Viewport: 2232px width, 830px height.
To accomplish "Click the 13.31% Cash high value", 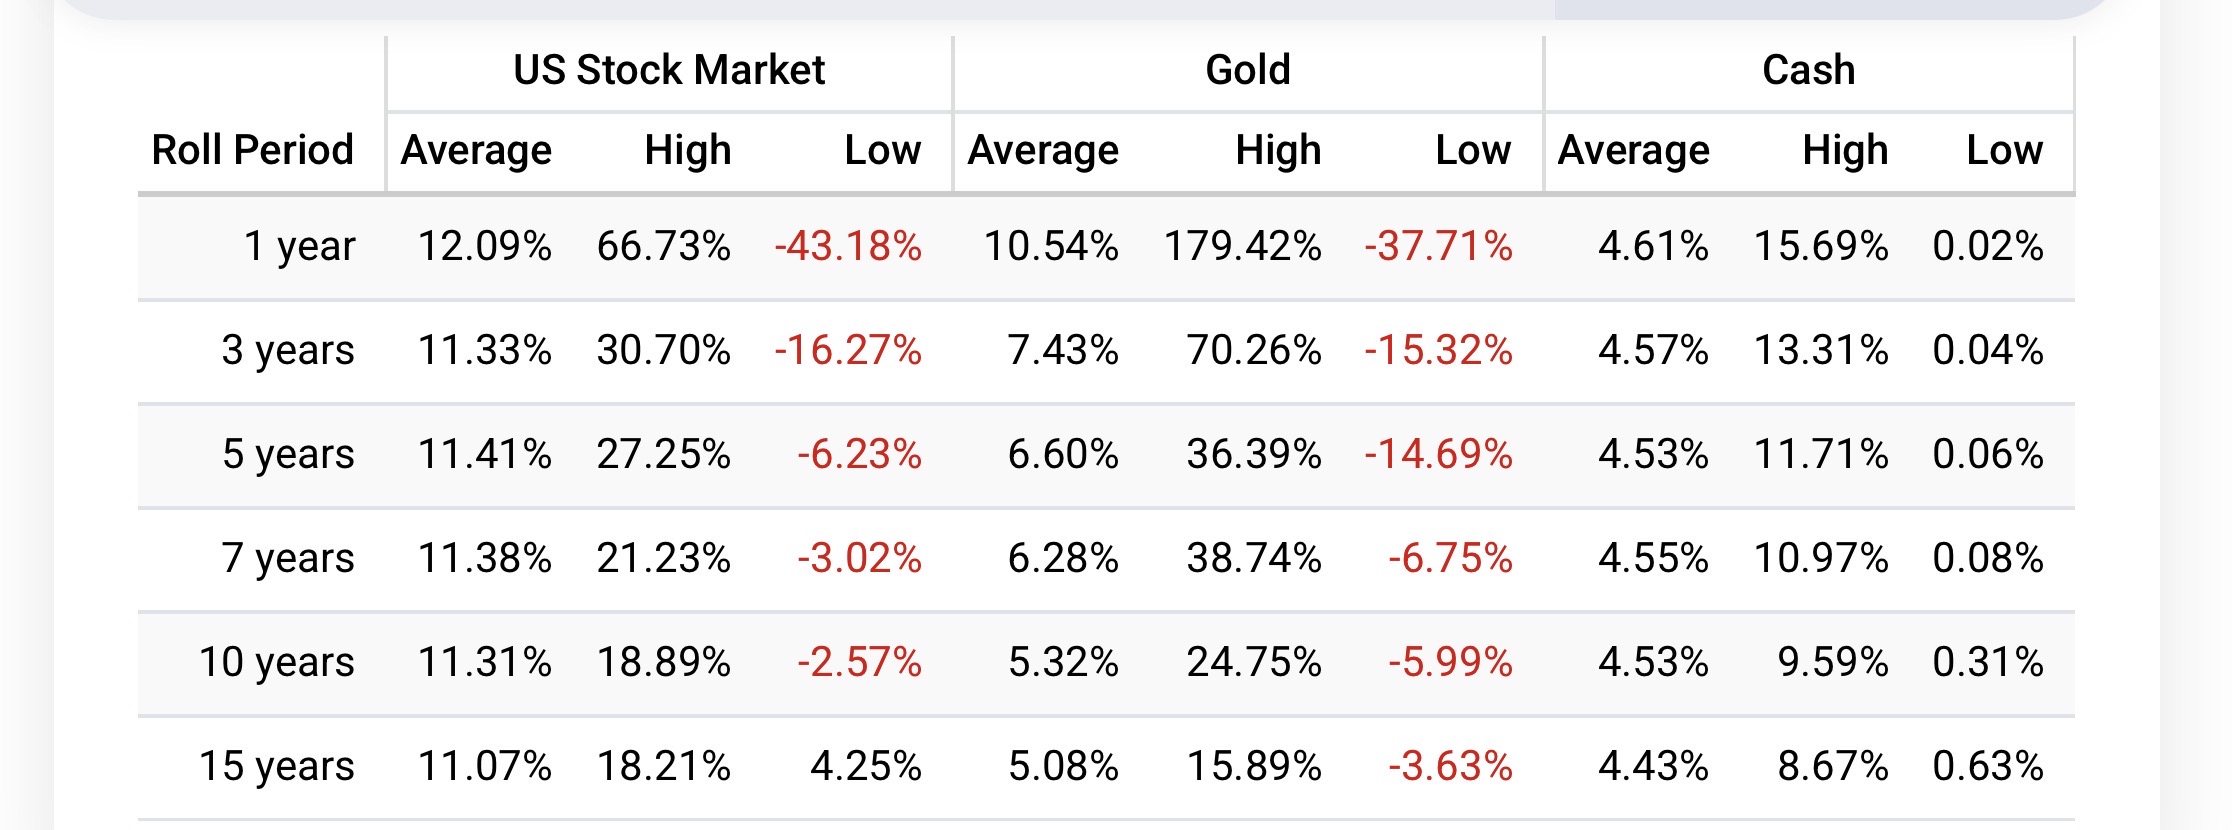I will pyautogui.click(x=1821, y=350).
